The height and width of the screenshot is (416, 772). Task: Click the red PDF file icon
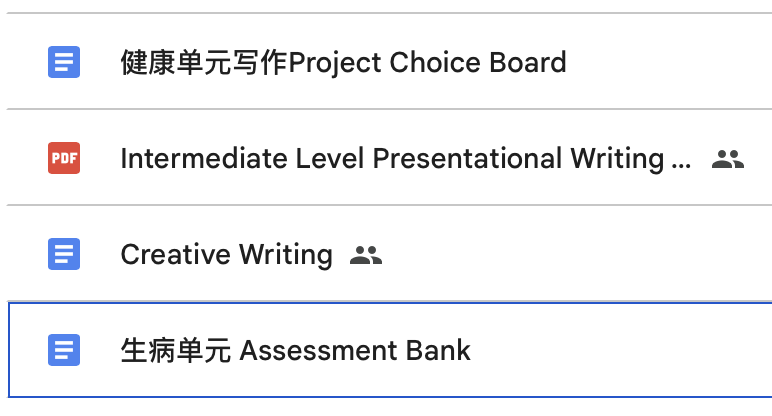click(64, 159)
